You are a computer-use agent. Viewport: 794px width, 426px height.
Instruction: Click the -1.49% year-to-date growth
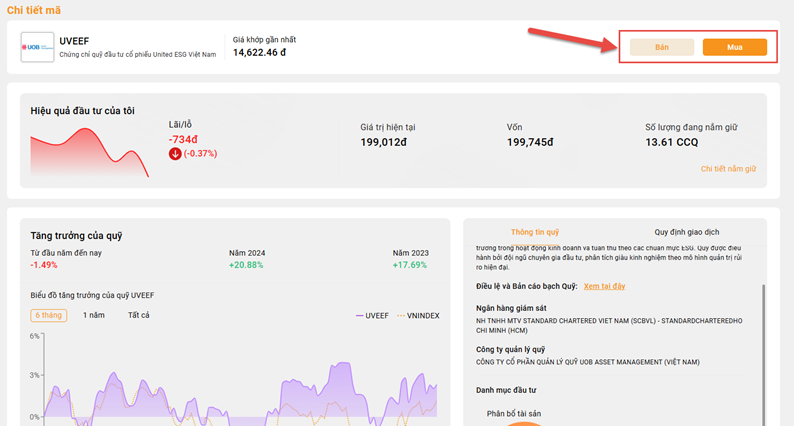click(44, 265)
